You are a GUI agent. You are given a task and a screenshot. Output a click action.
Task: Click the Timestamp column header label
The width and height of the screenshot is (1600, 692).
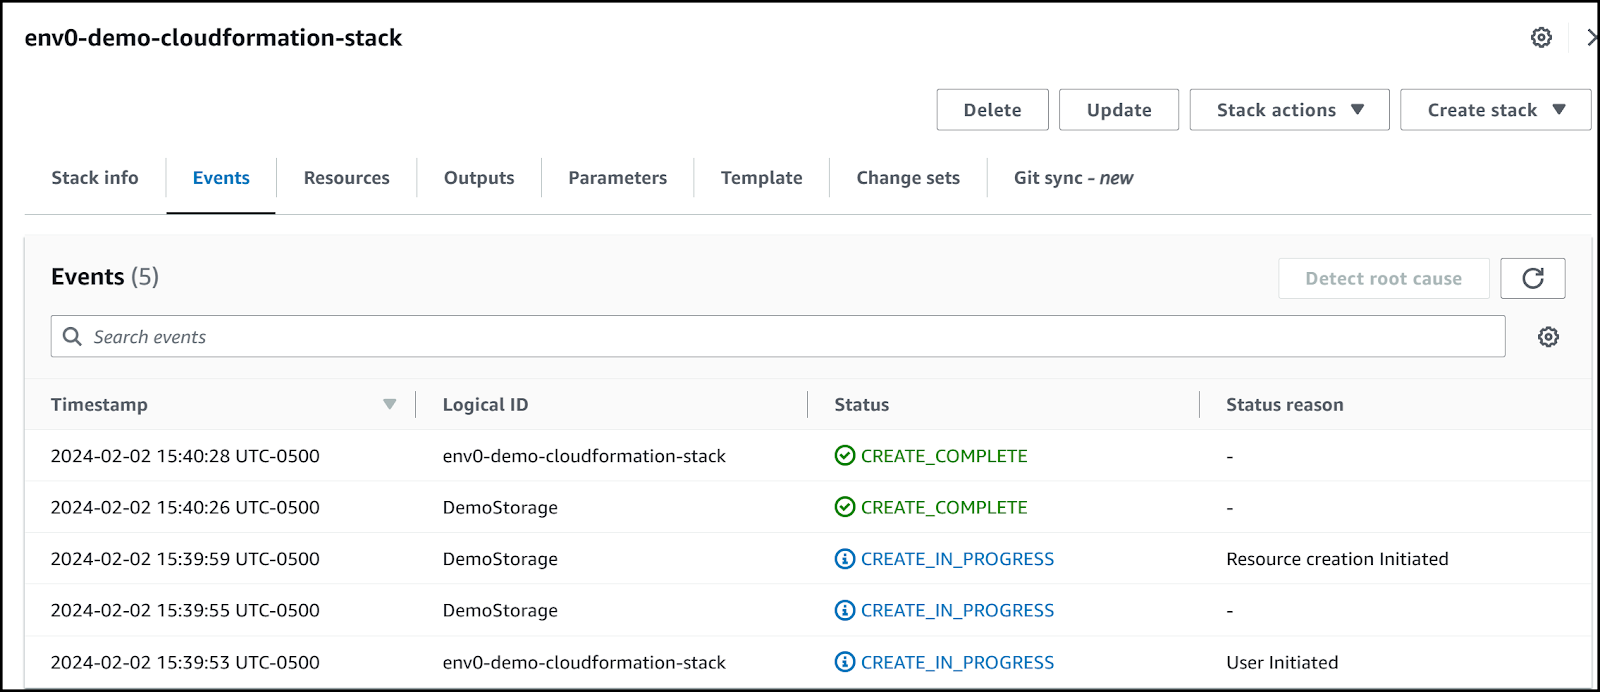(x=99, y=405)
